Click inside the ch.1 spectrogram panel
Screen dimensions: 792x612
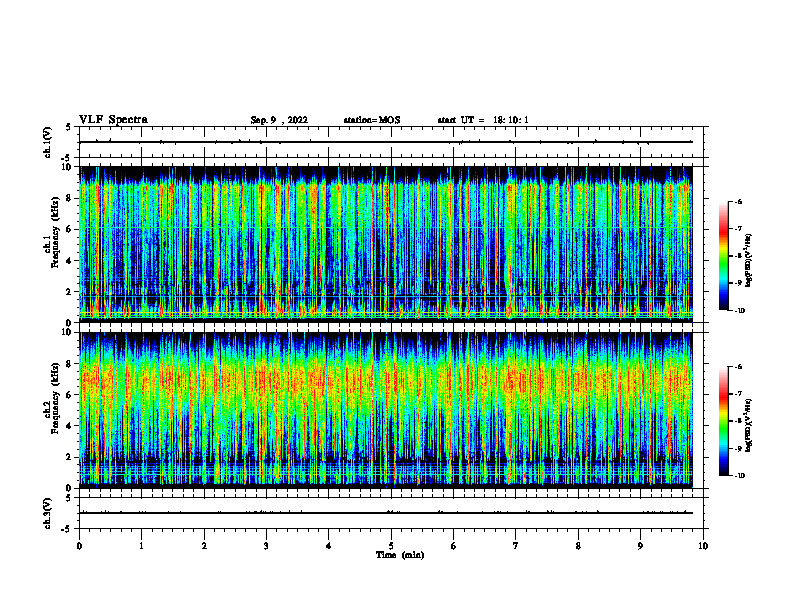point(386,244)
